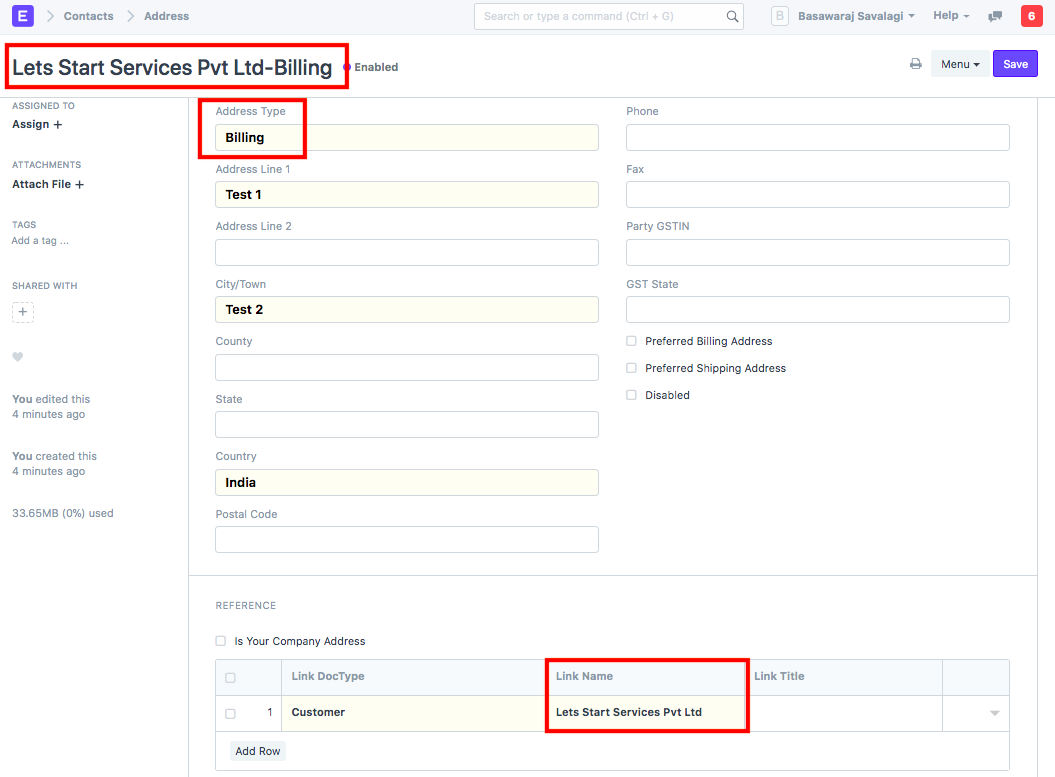The width and height of the screenshot is (1055, 777).
Task: Click the search magnifier icon
Action: (732, 16)
